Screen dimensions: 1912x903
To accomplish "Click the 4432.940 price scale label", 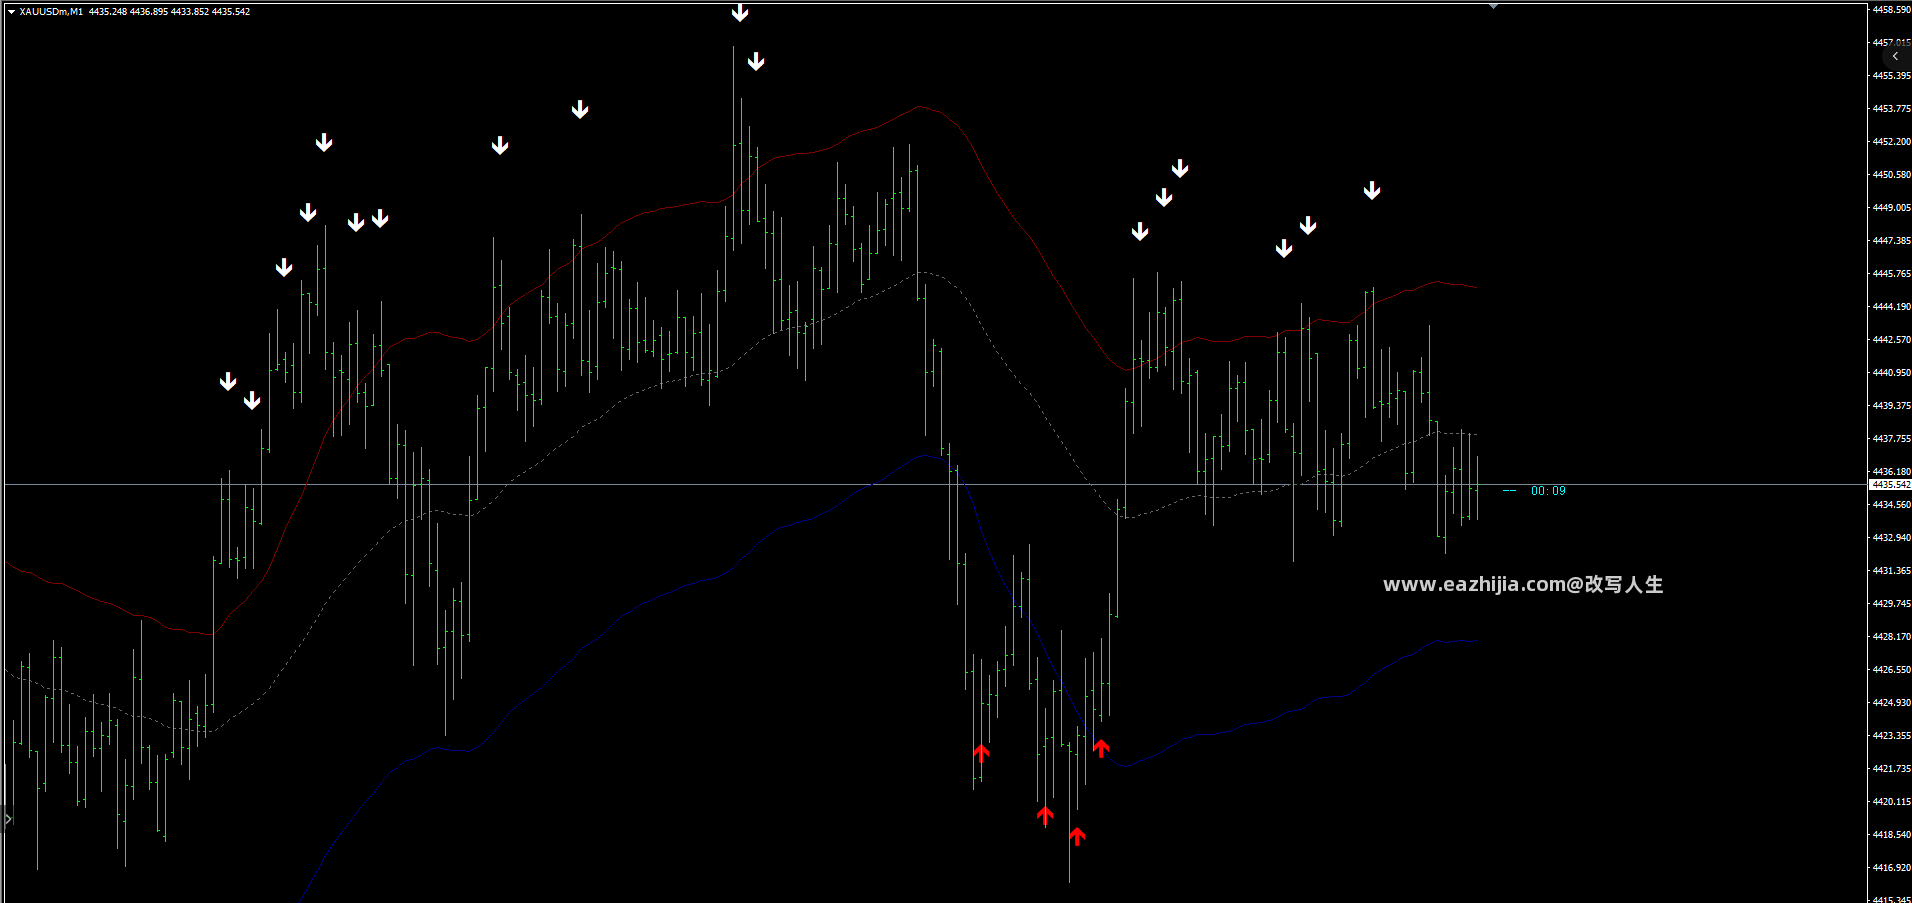I will click(x=1891, y=538).
